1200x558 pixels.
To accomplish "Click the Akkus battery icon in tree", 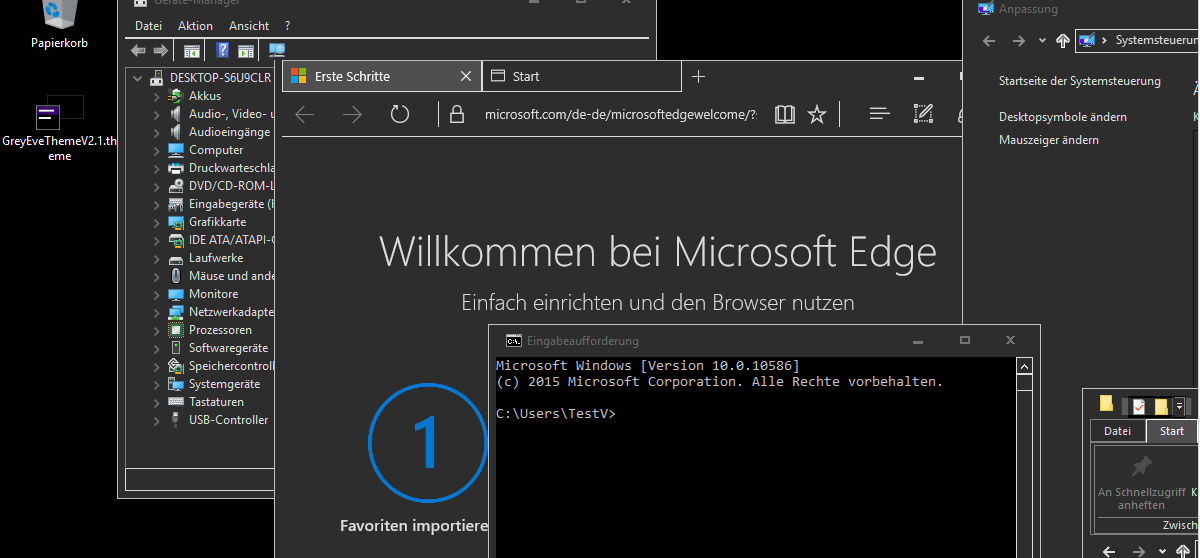I will click(x=176, y=96).
